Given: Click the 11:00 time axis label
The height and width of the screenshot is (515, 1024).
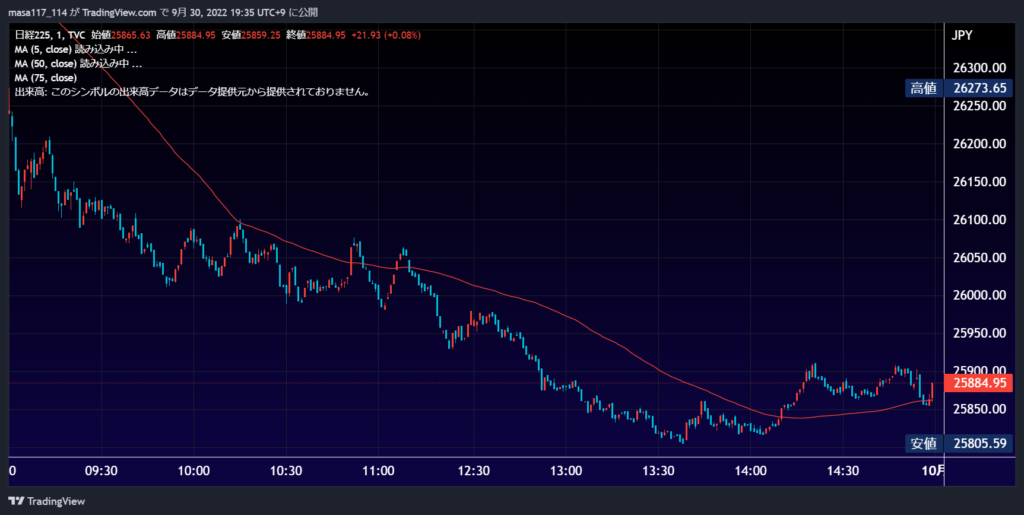Looking at the screenshot, I should (379, 471).
